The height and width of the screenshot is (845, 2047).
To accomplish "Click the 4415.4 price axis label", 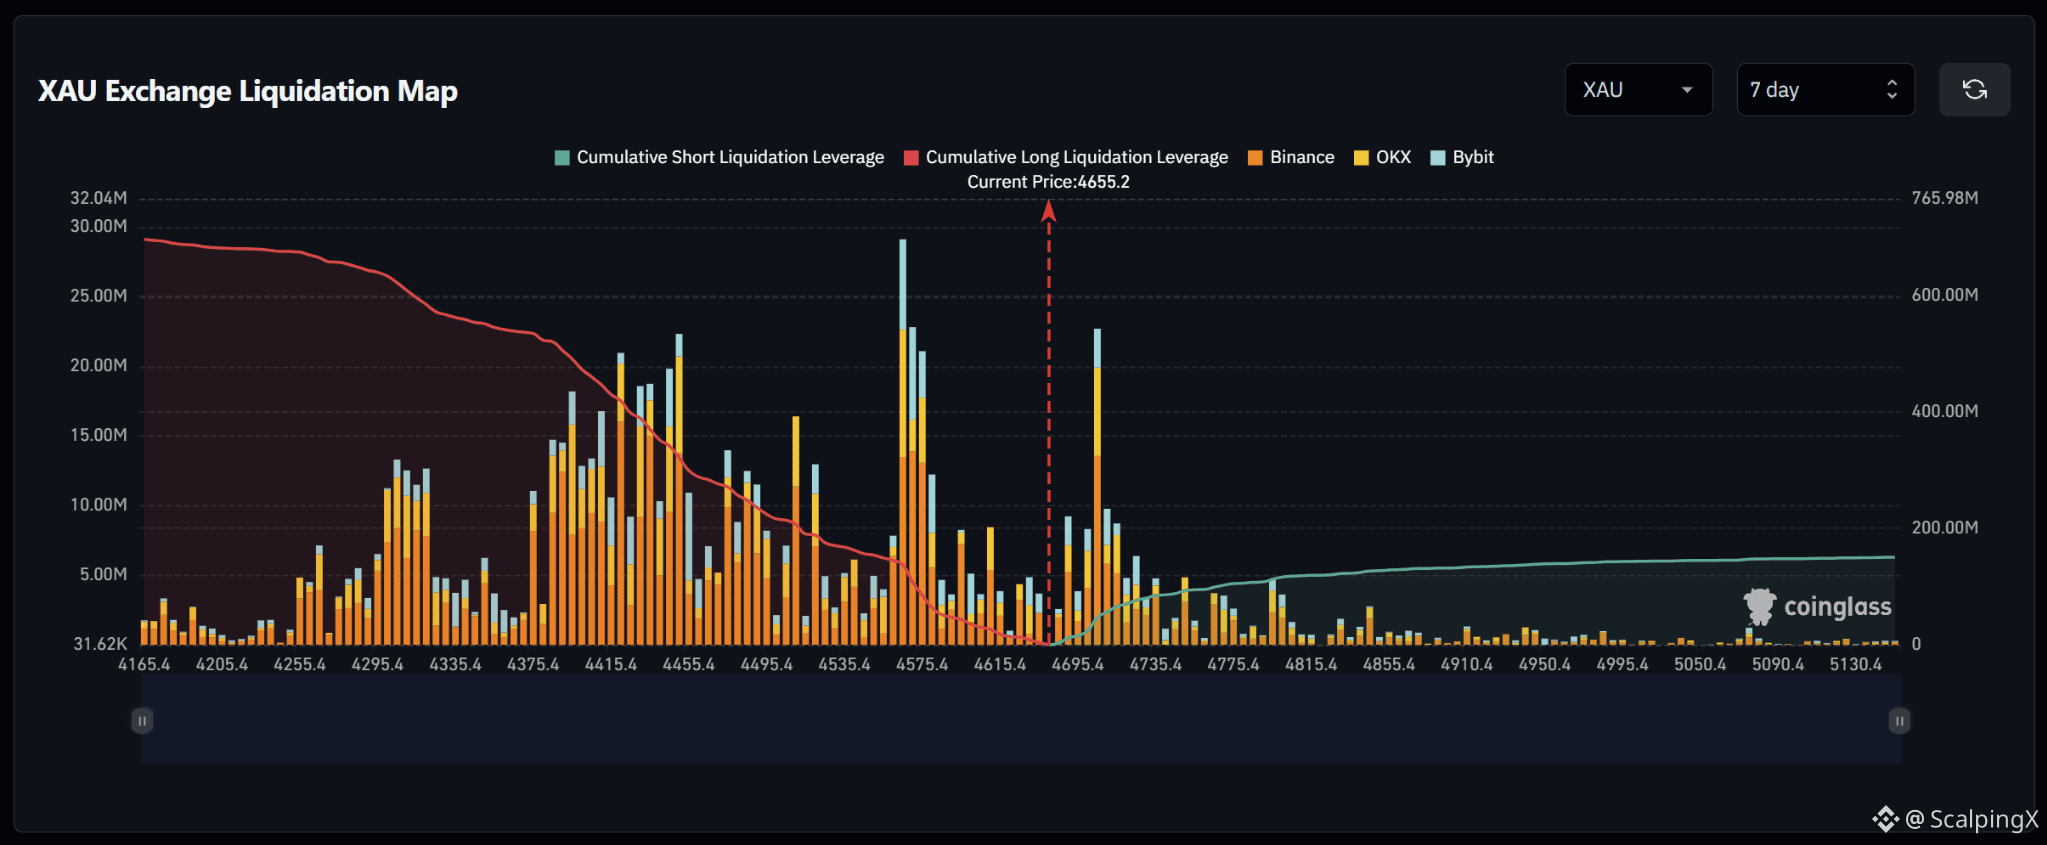I will [x=611, y=664].
